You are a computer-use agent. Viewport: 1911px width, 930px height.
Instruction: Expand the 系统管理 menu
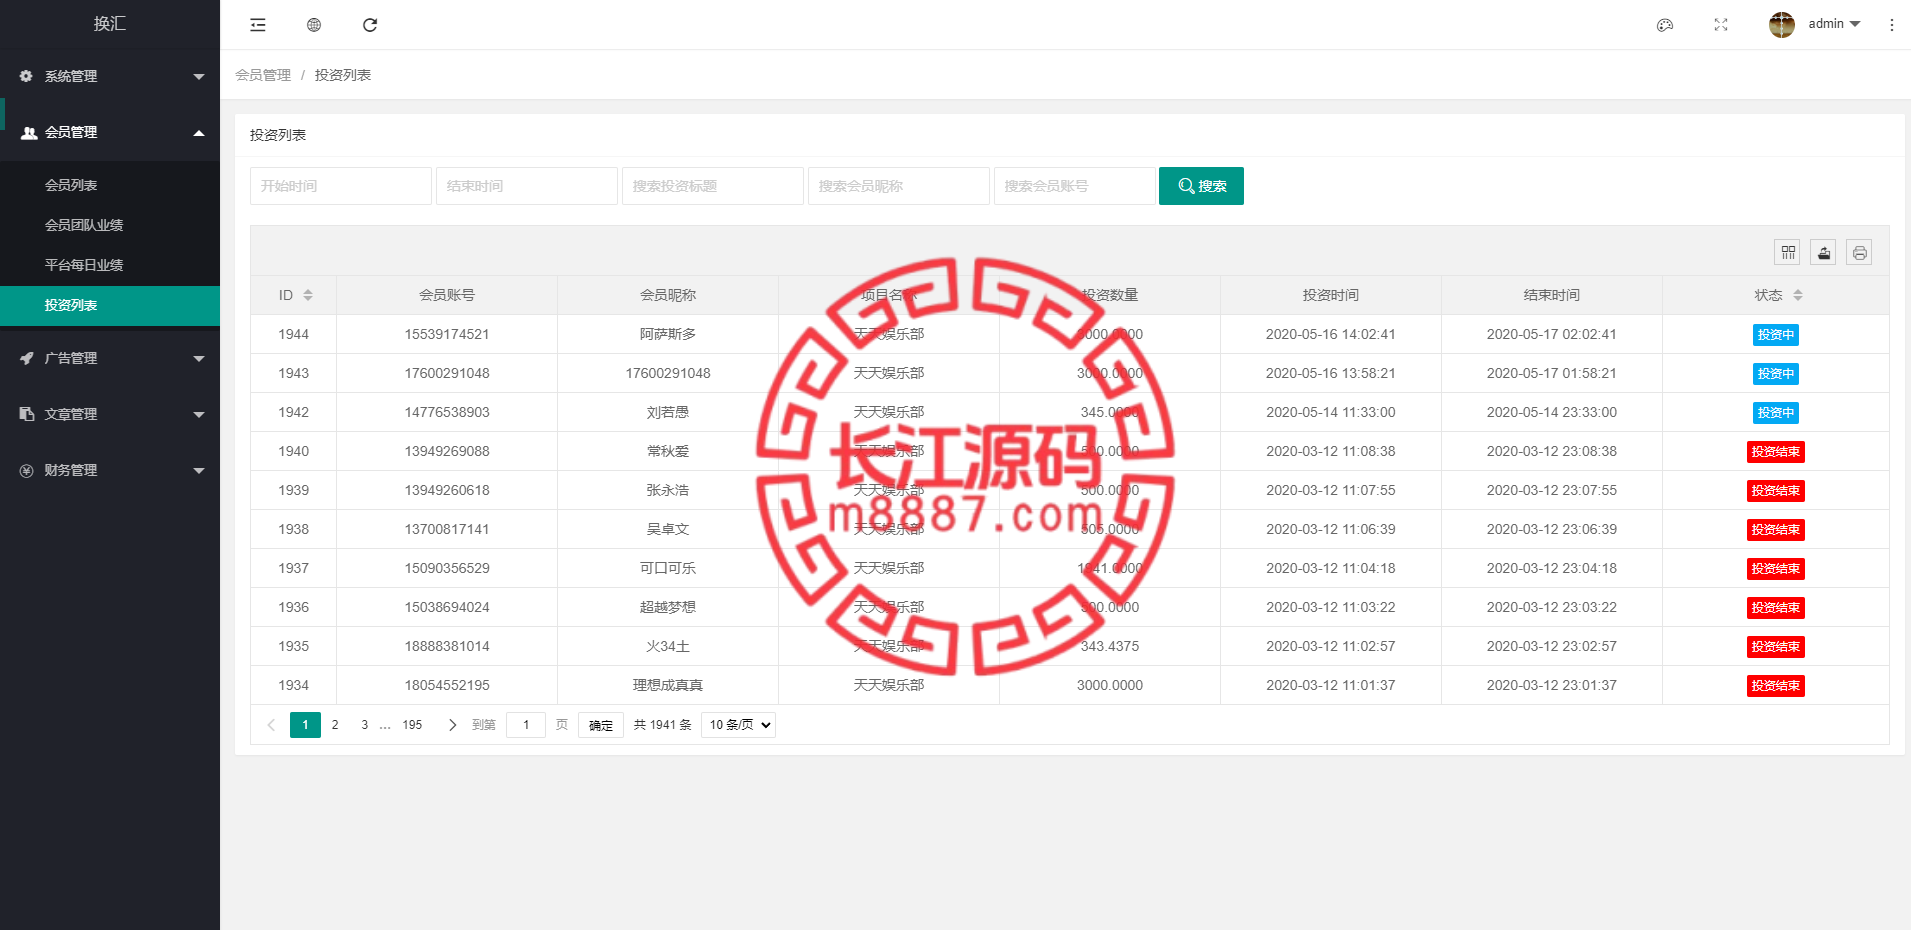pyautogui.click(x=199, y=77)
